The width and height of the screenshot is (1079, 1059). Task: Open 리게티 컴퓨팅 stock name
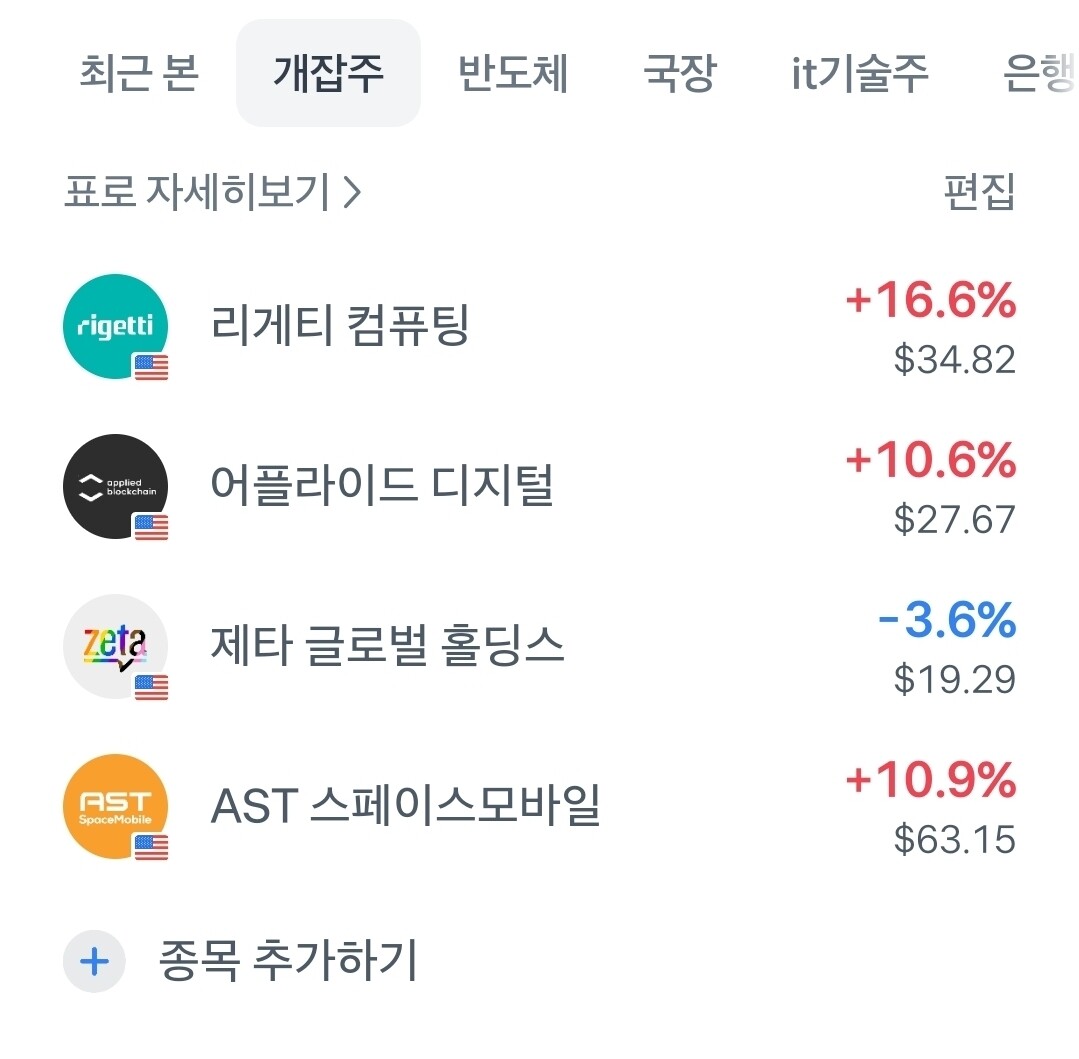(340, 326)
